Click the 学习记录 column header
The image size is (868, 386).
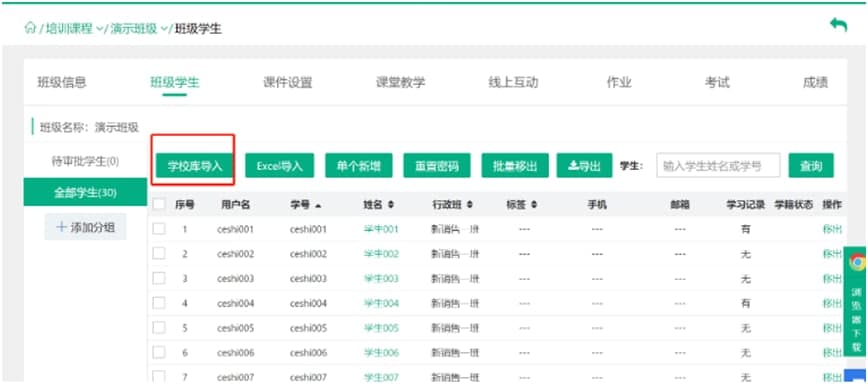[x=746, y=205]
